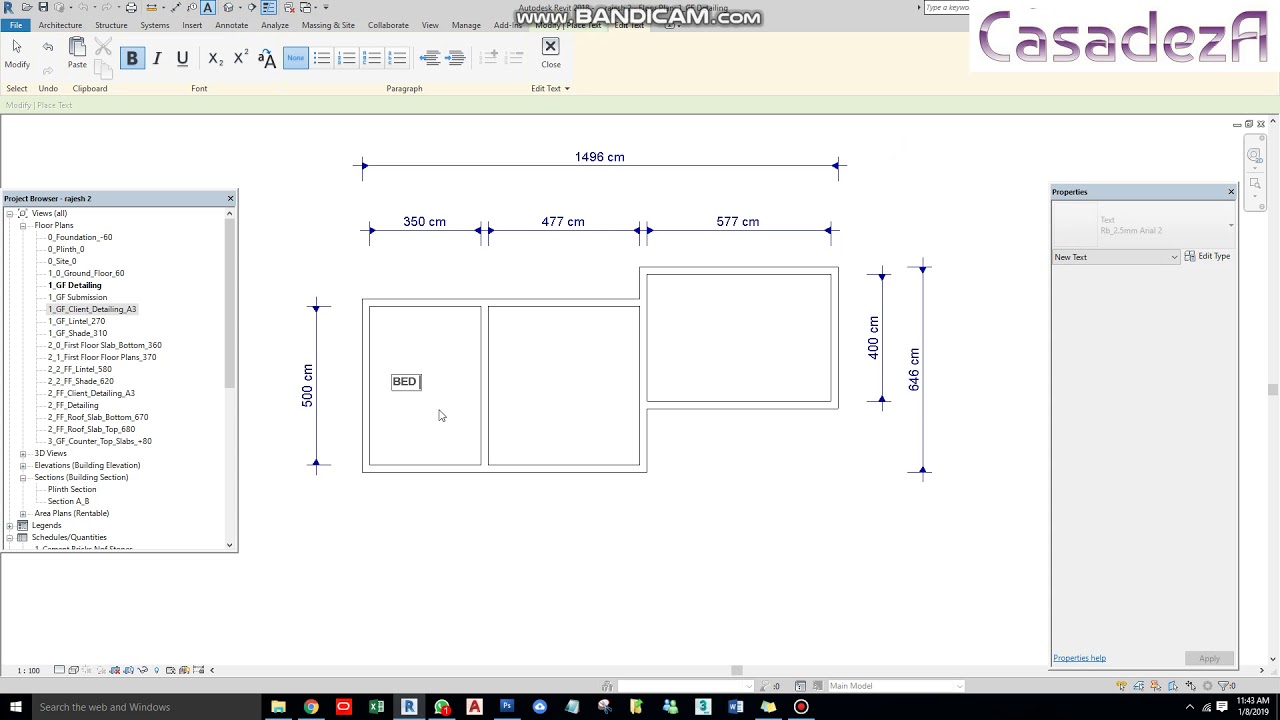1280x720 pixels.
Task: Click the 1 : 100 view scale
Action: 29,670
